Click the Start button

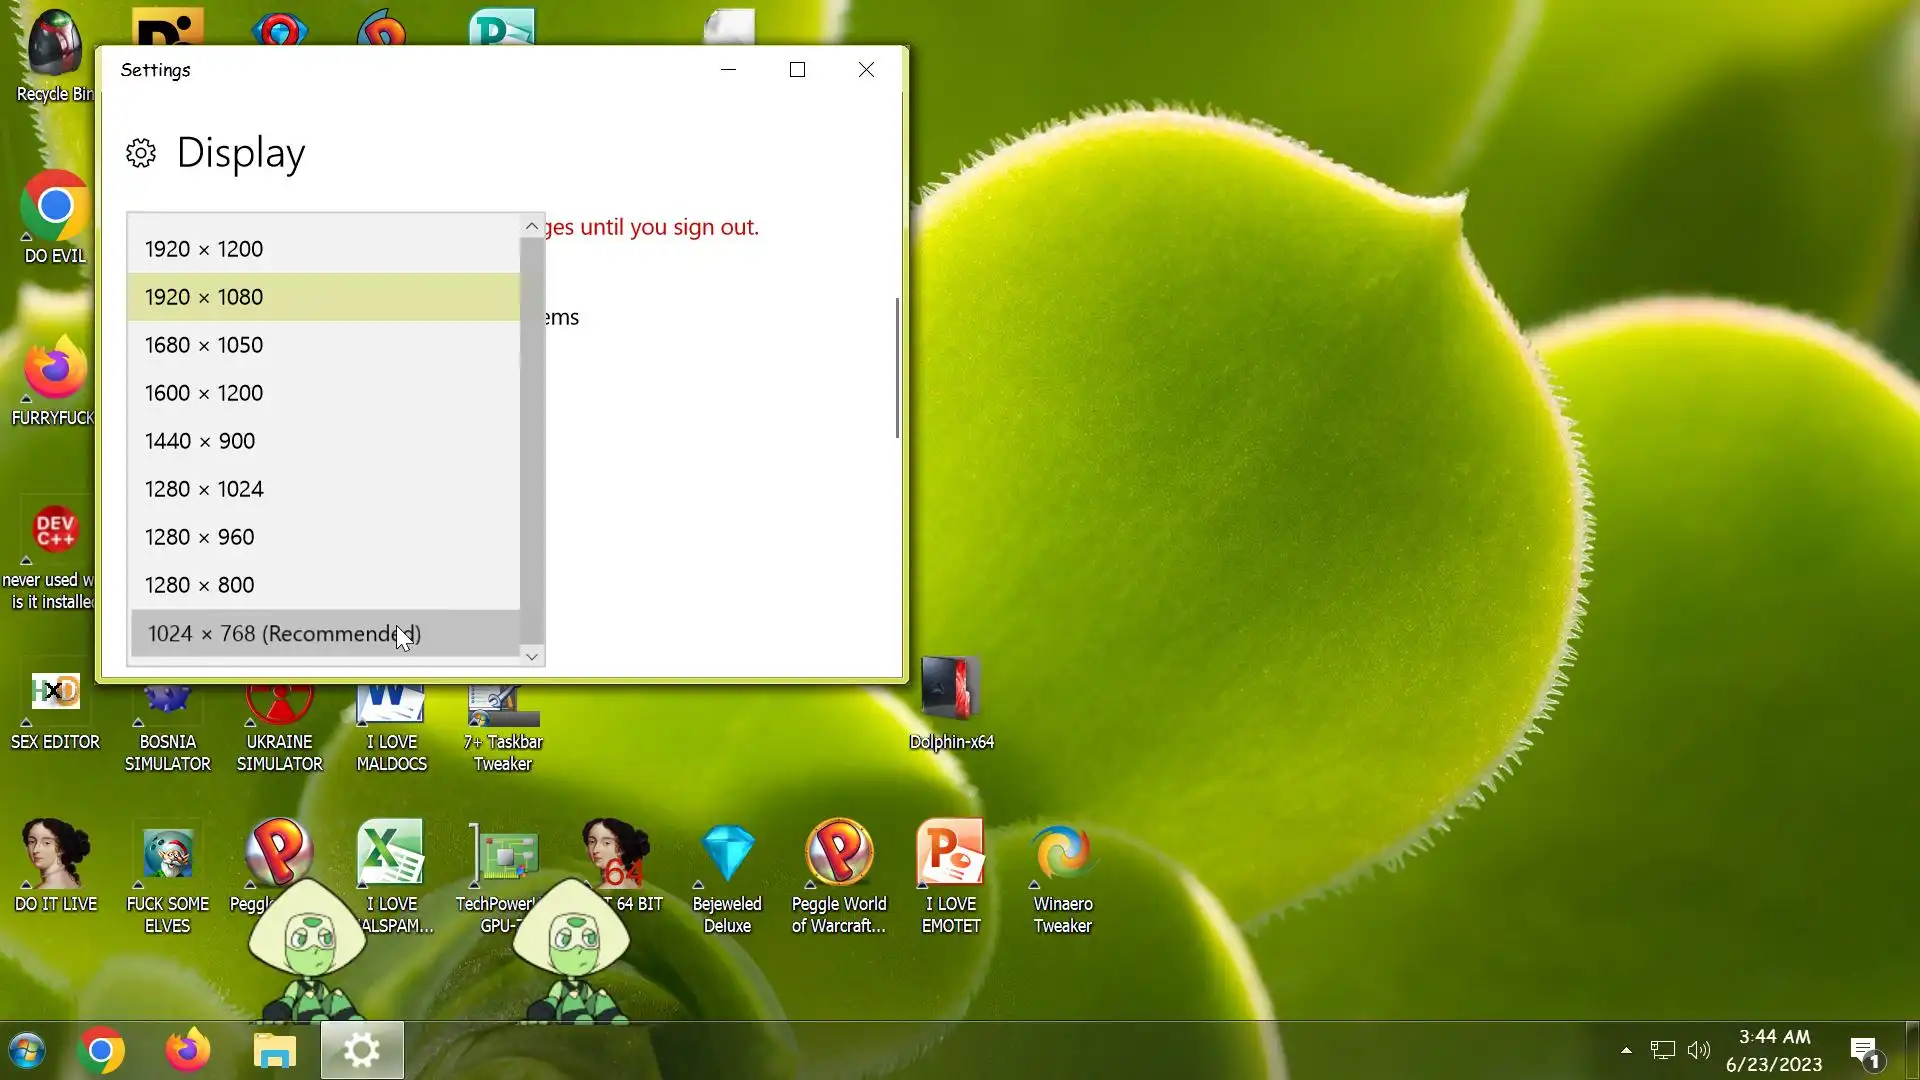click(27, 1051)
